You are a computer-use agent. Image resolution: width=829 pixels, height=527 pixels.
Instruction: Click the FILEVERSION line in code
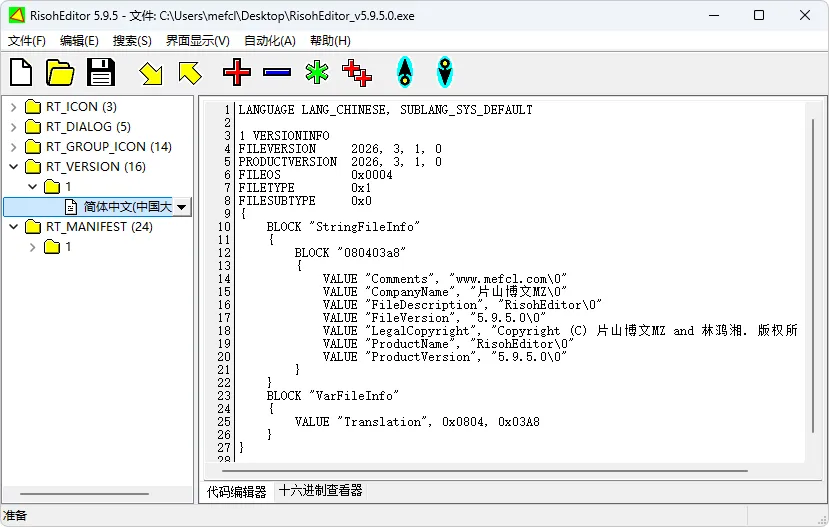[x=340, y=149]
